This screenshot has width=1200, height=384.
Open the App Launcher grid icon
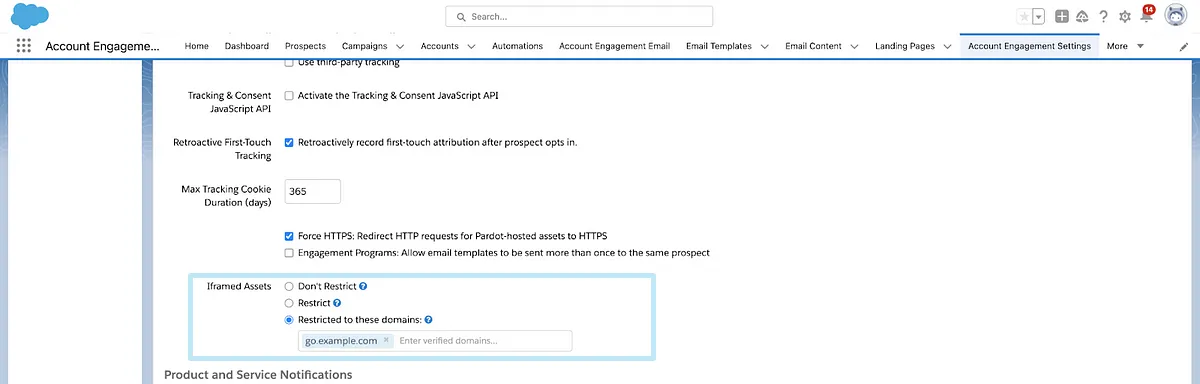[x=24, y=46]
